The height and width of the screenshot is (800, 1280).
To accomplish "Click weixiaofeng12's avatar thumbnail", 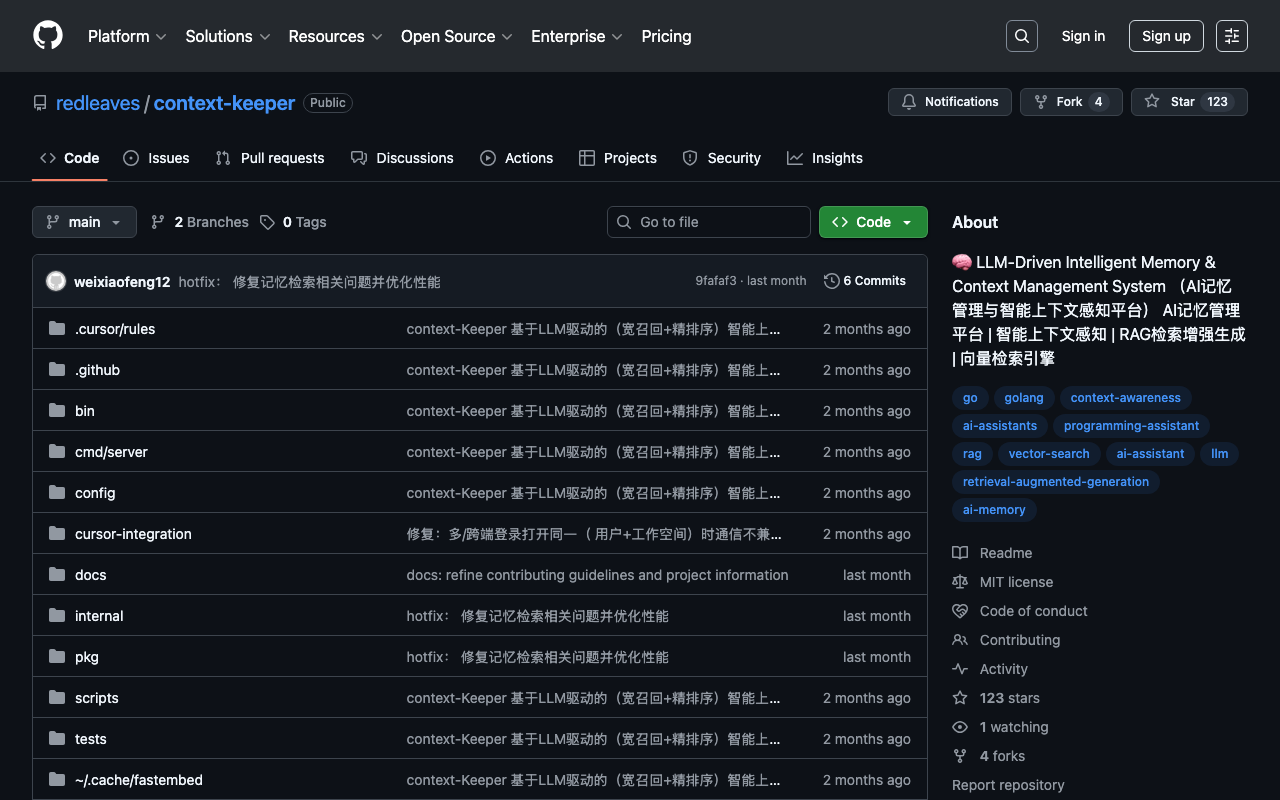I will pyautogui.click(x=56, y=281).
